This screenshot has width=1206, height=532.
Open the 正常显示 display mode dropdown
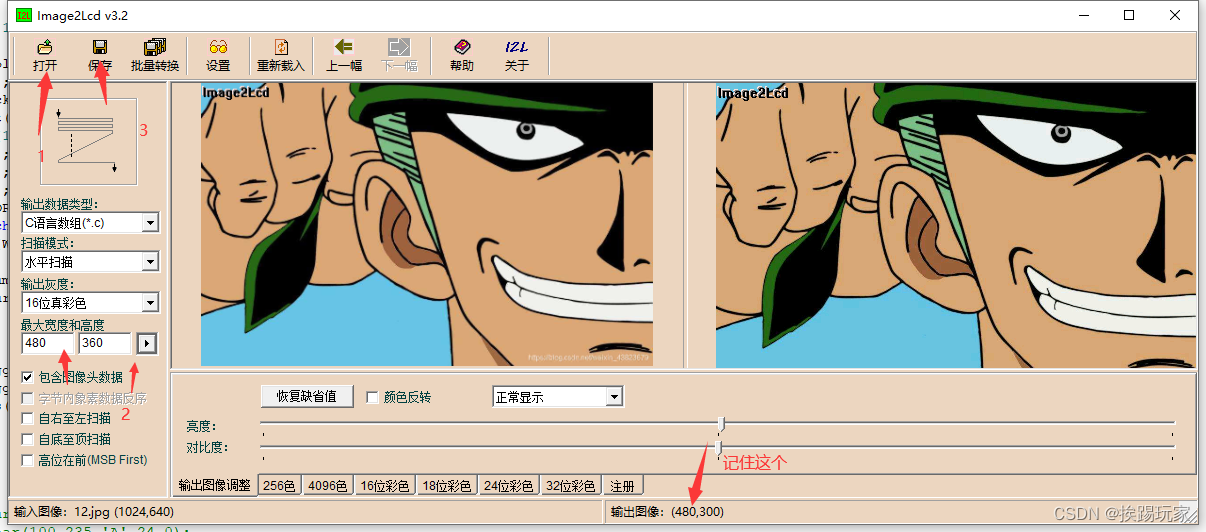pos(614,397)
